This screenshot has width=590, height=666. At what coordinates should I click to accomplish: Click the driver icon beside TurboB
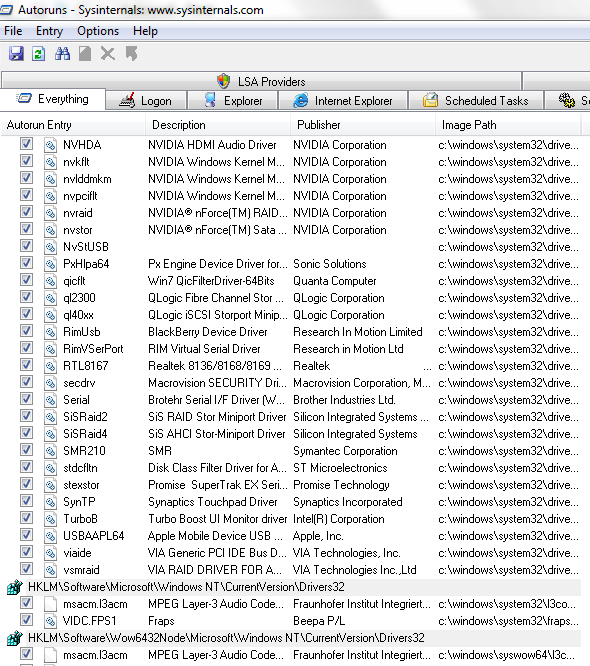point(51,519)
